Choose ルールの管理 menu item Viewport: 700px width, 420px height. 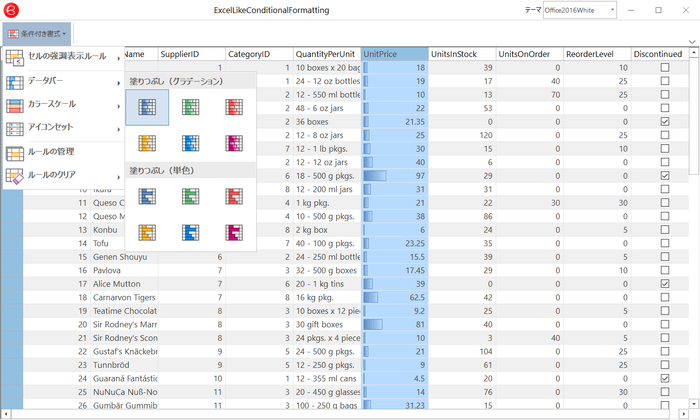(63, 153)
